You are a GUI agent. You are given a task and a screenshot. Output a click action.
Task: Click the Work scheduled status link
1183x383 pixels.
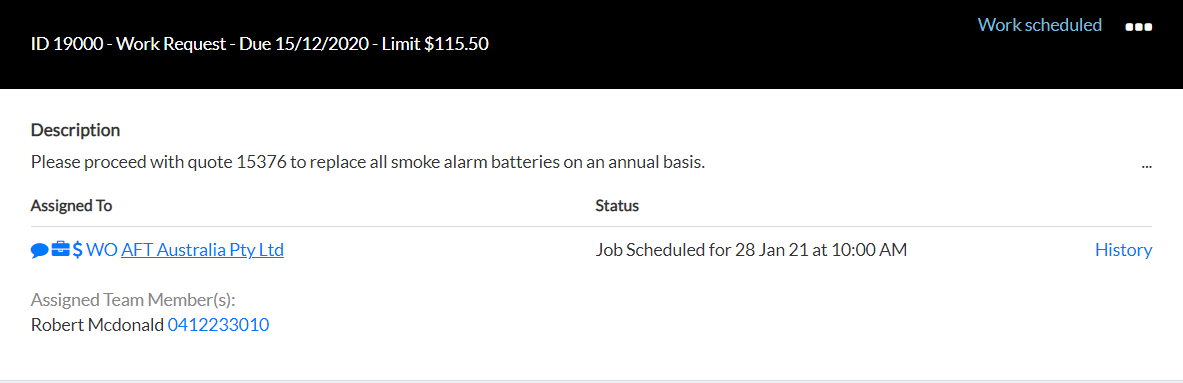click(1040, 24)
